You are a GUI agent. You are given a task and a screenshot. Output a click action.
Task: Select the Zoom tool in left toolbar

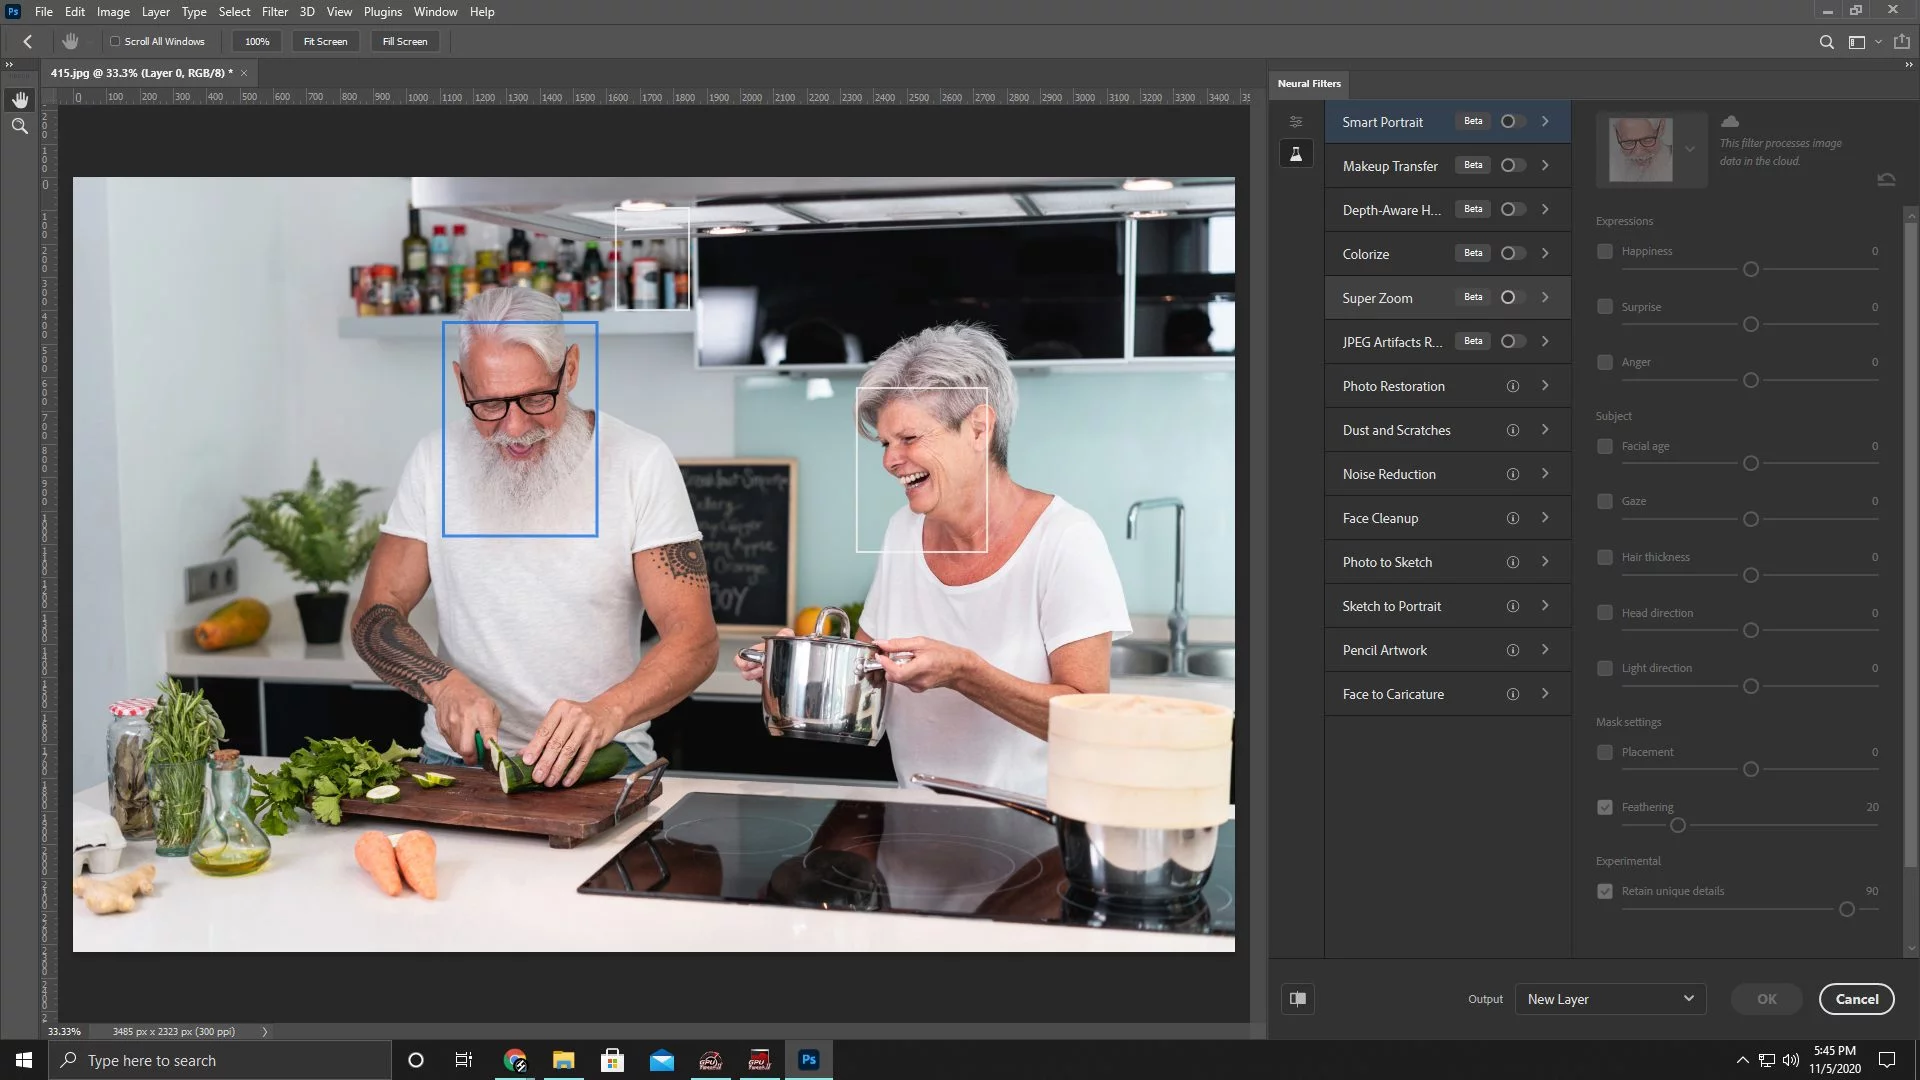(x=20, y=126)
